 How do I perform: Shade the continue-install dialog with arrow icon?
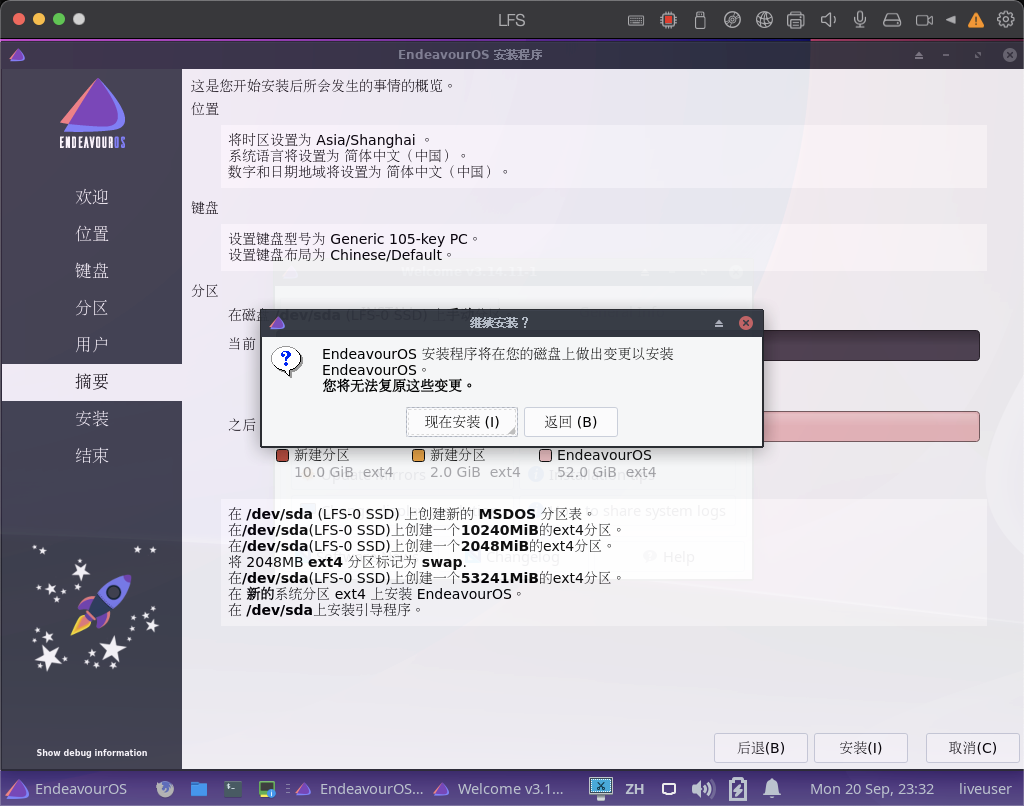click(719, 323)
